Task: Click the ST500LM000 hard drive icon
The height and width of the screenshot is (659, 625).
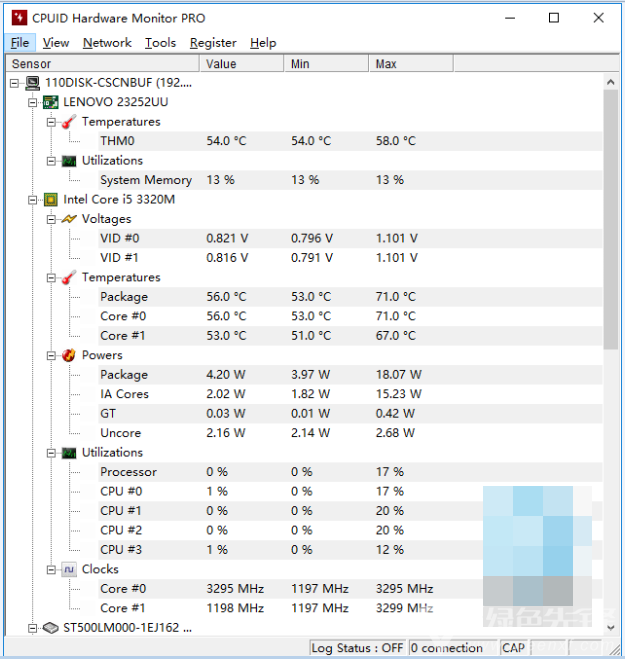Action: point(51,628)
